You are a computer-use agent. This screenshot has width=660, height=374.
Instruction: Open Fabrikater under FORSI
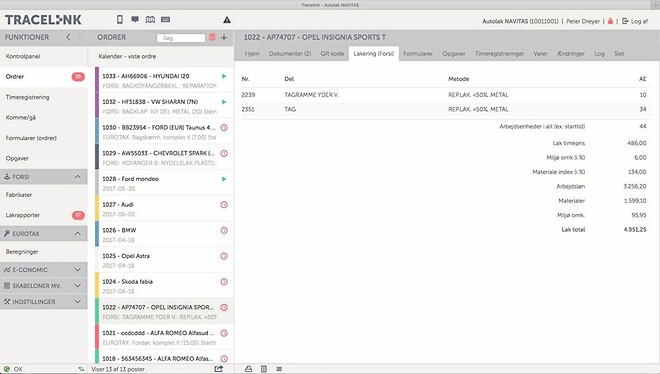tap(44, 195)
